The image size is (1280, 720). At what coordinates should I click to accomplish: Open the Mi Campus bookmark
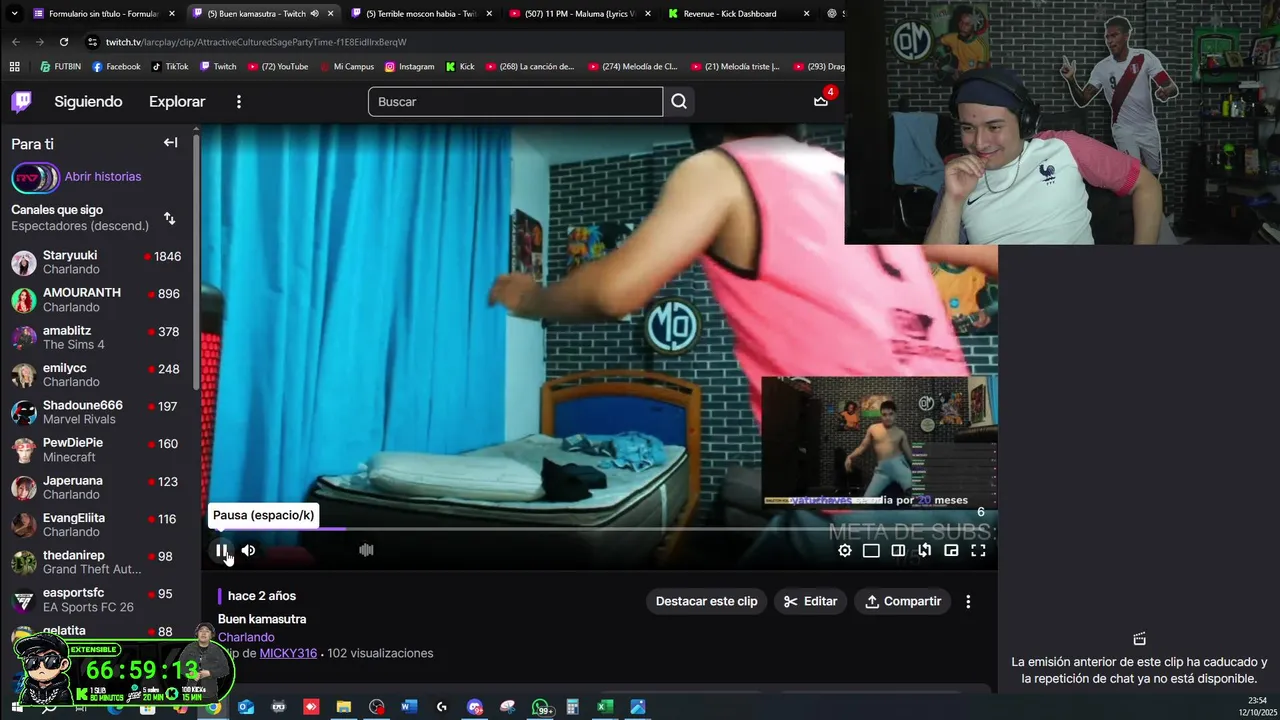[x=346, y=67]
